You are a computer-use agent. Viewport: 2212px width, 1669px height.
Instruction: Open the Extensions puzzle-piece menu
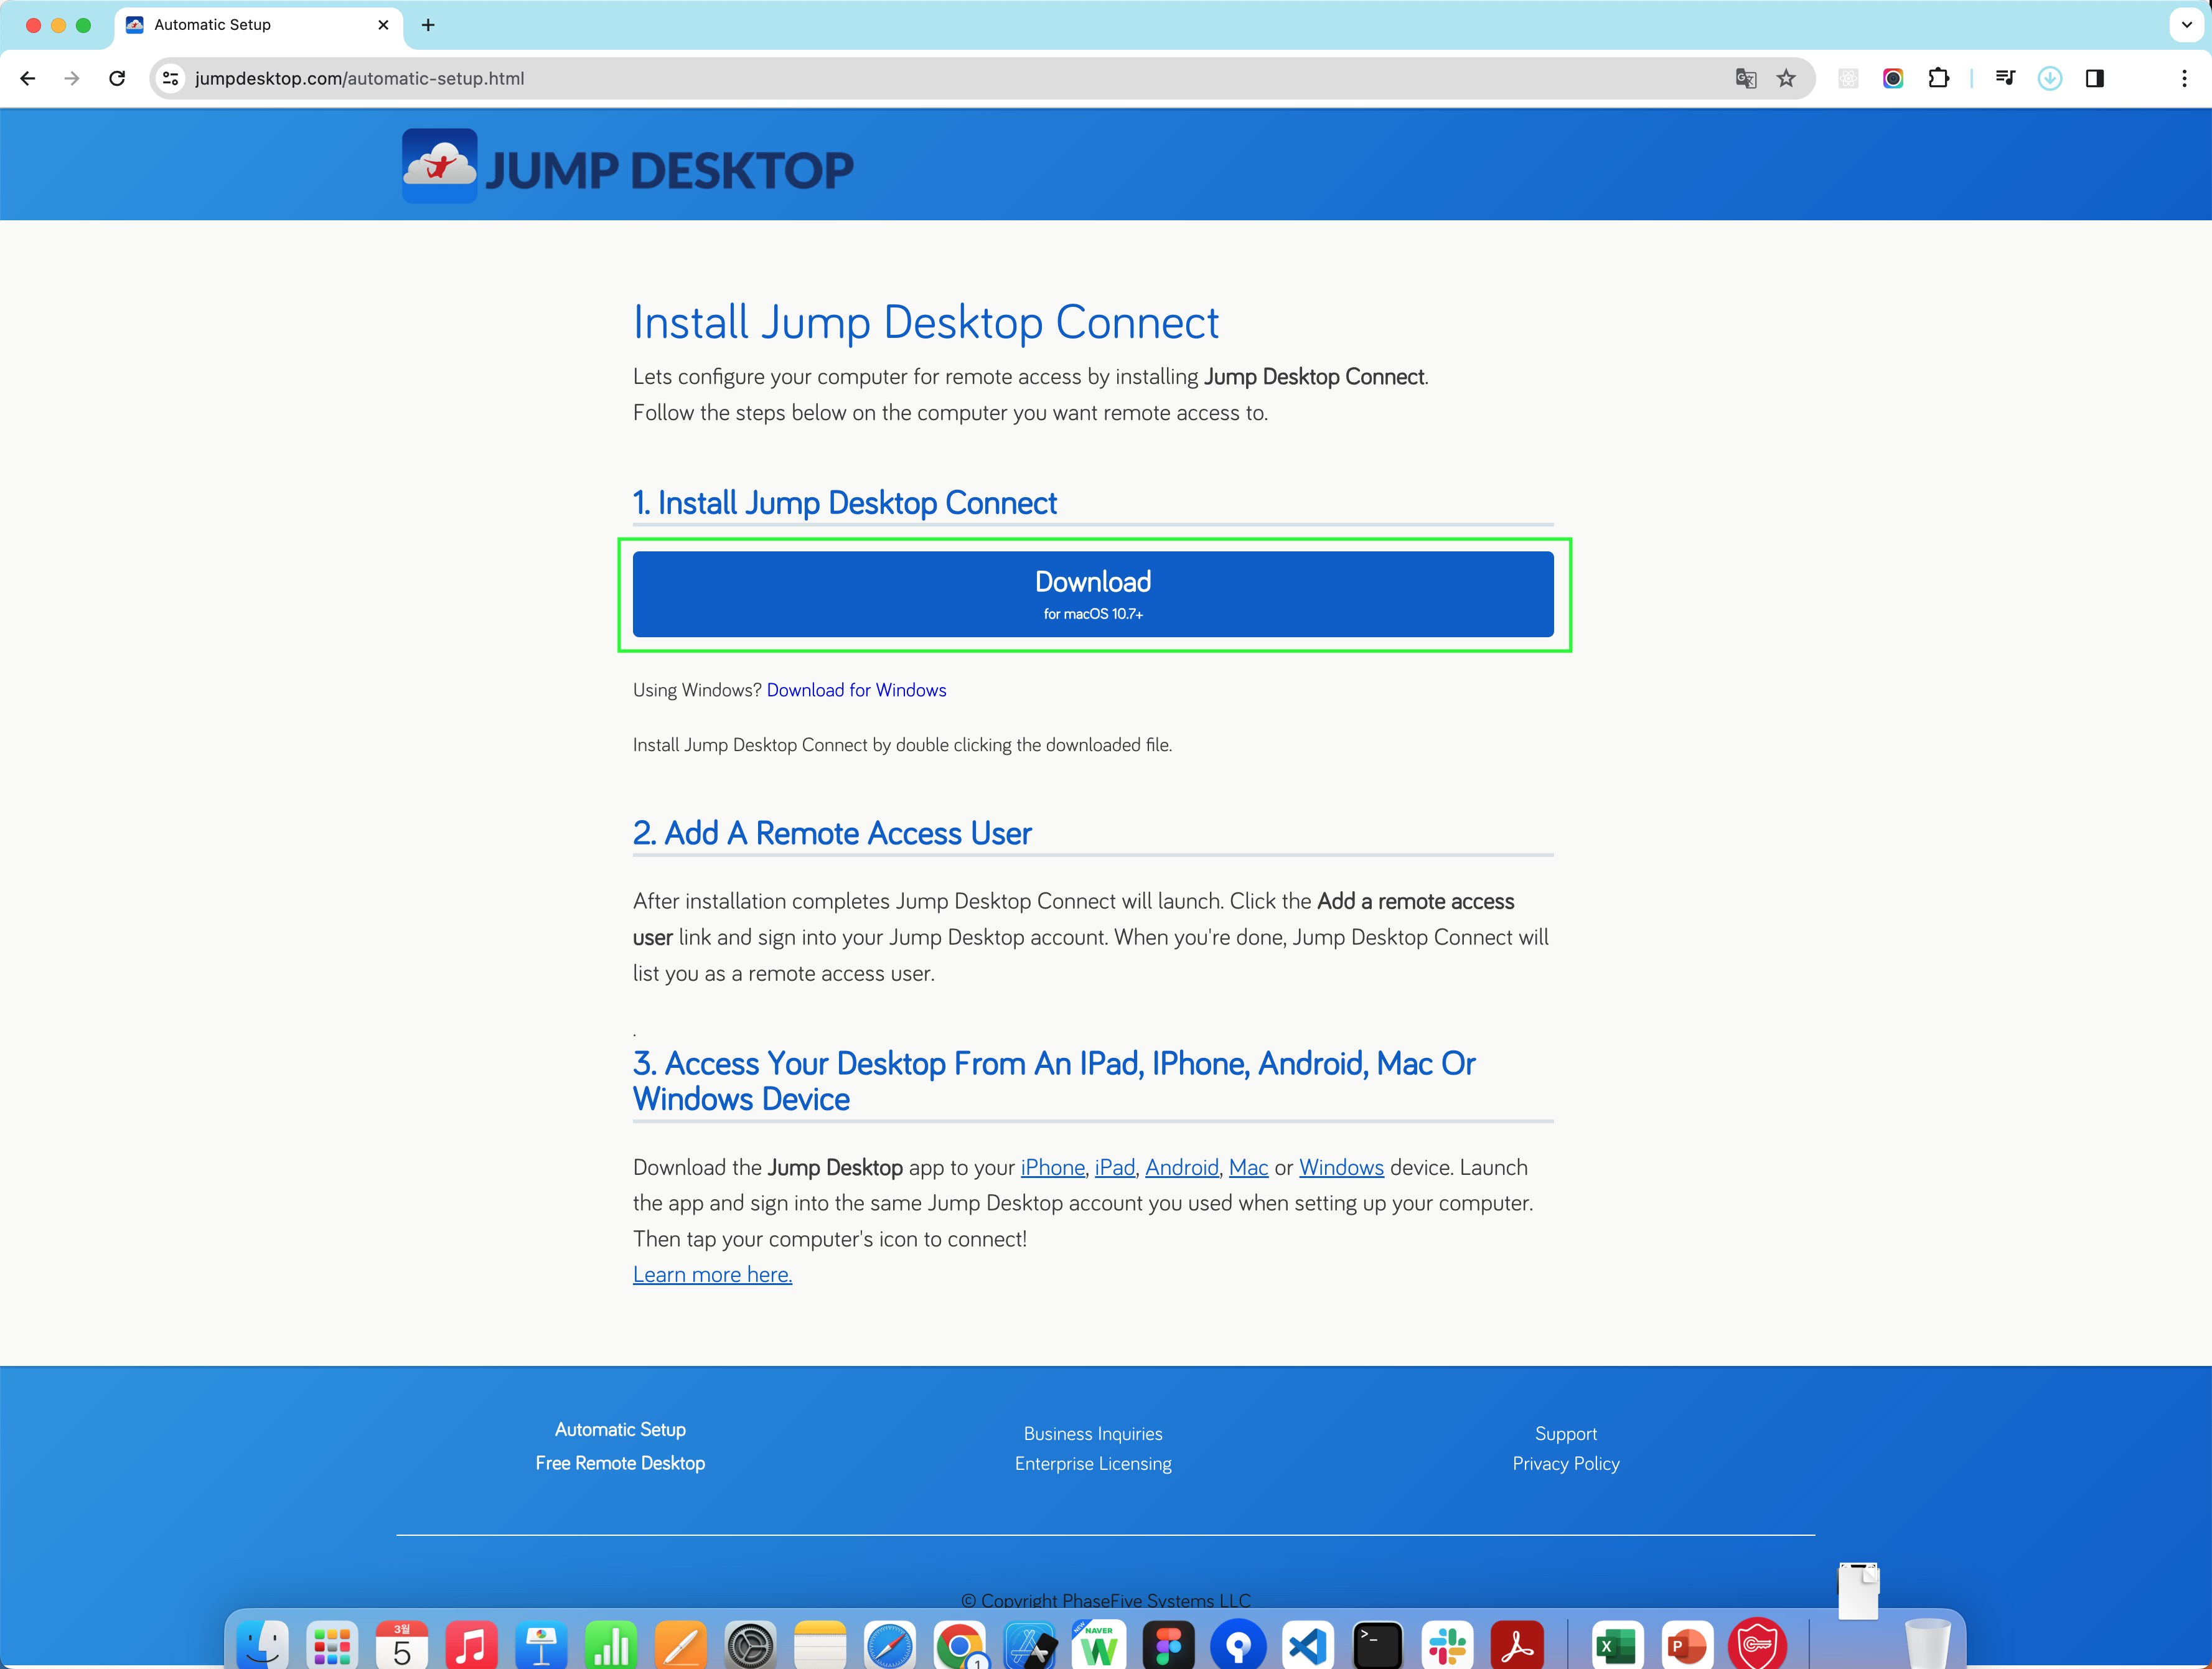click(x=1938, y=78)
